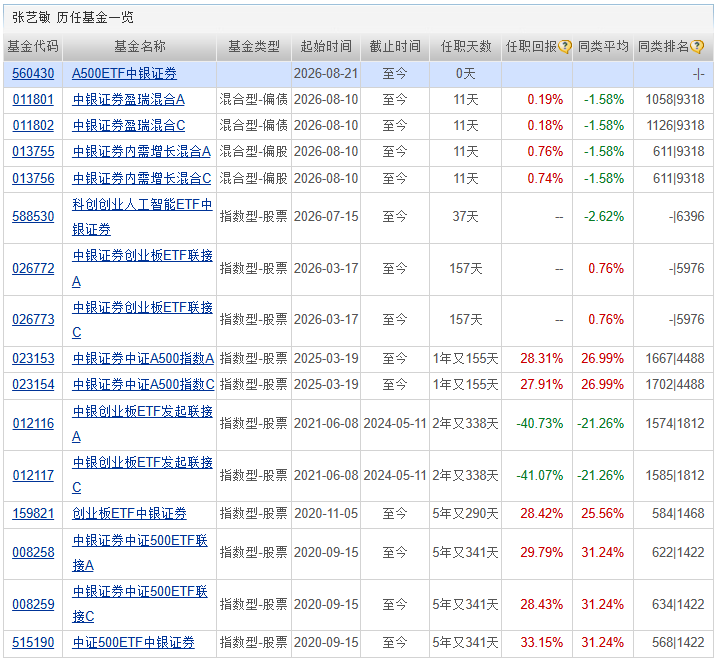The height and width of the screenshot is (662, 717).
Task: Click the 截止时间 column header
Action: click(395, 46)
